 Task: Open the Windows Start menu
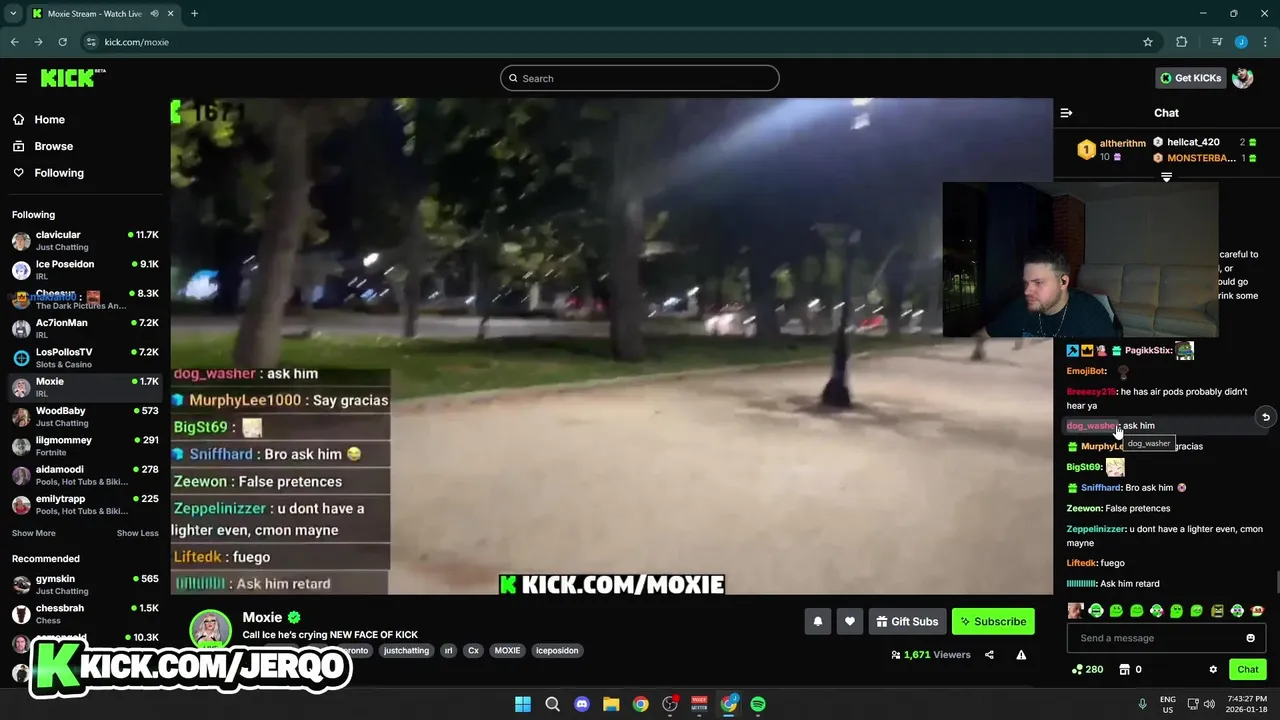(x=523, y=704)
